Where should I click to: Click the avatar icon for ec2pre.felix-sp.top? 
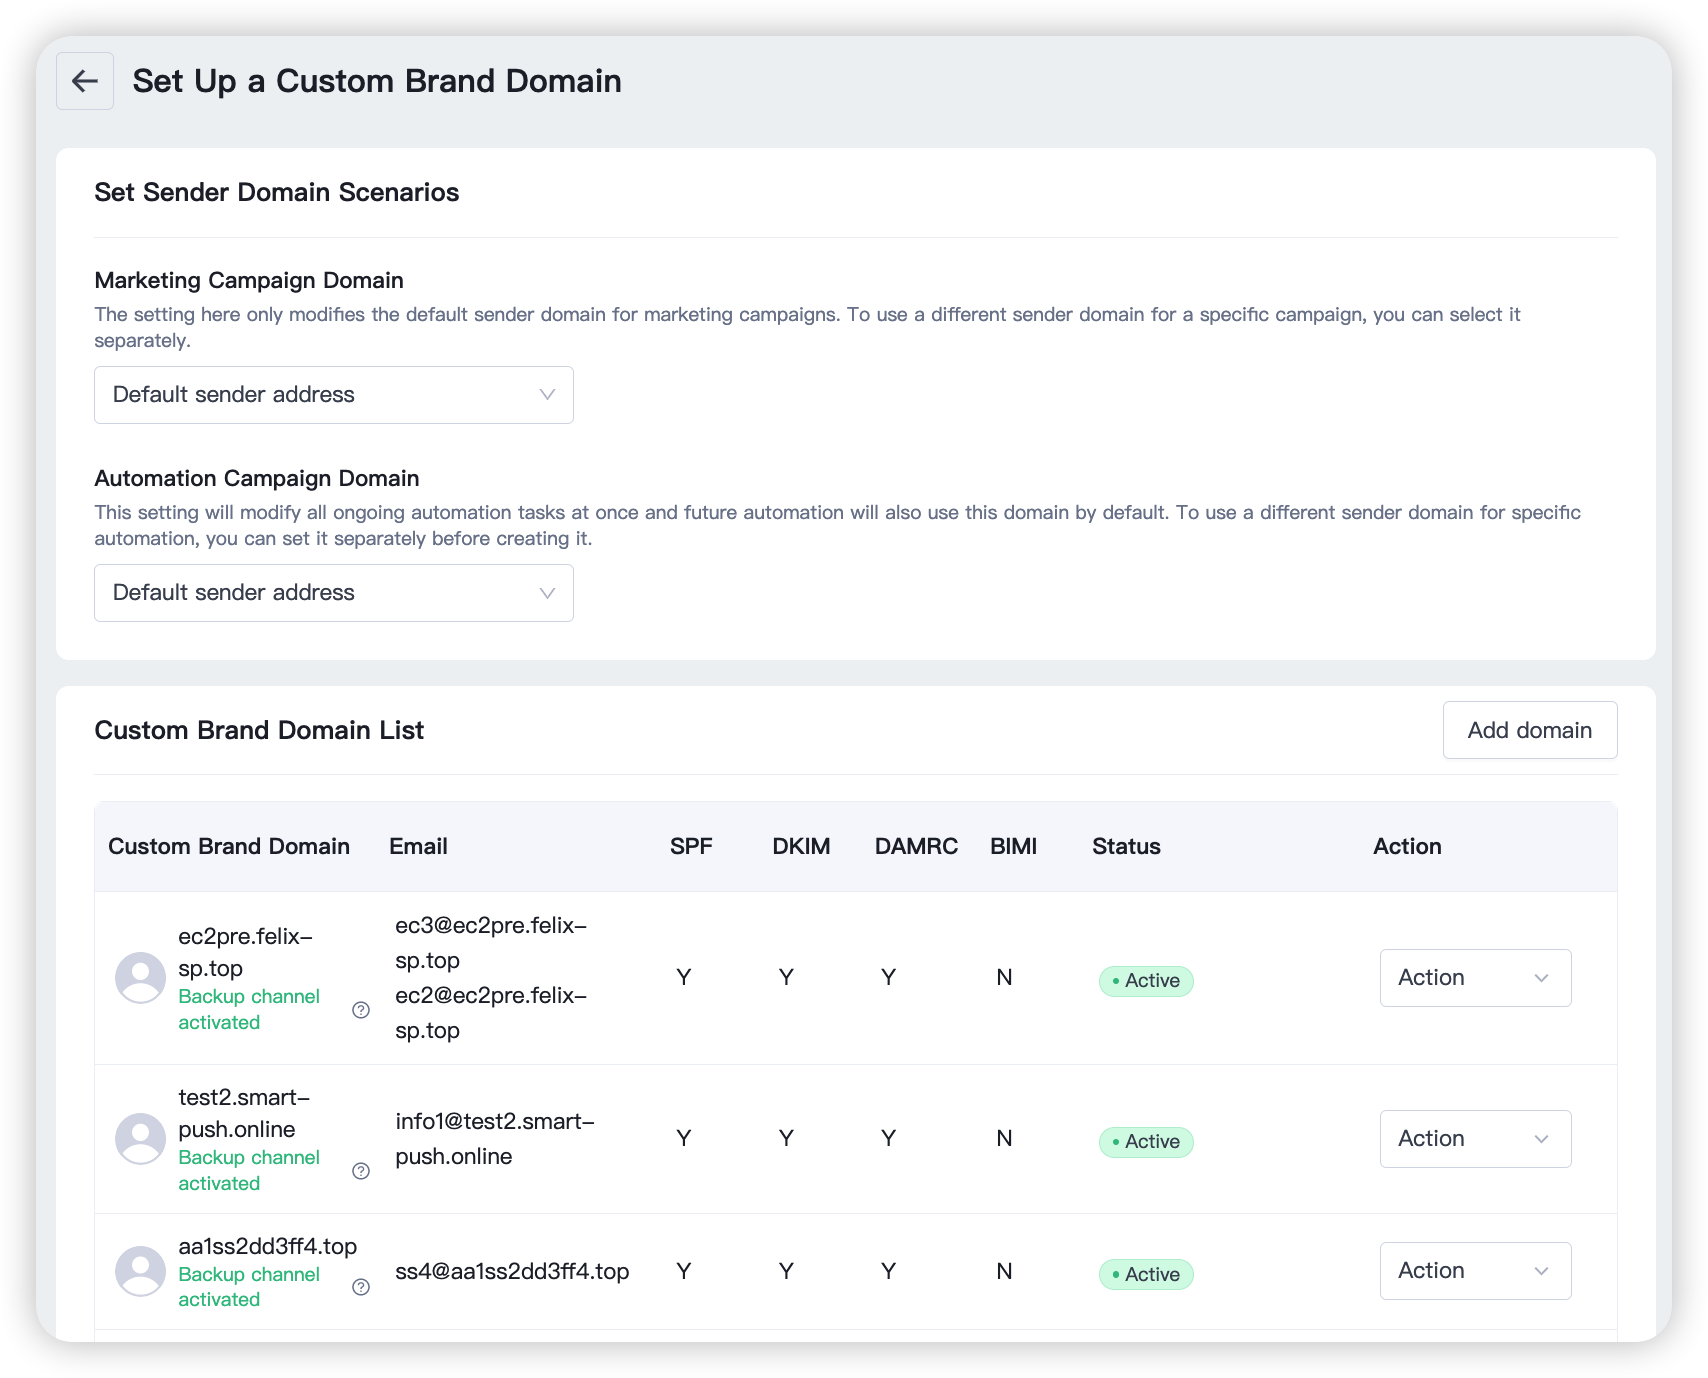coord(141,977)
